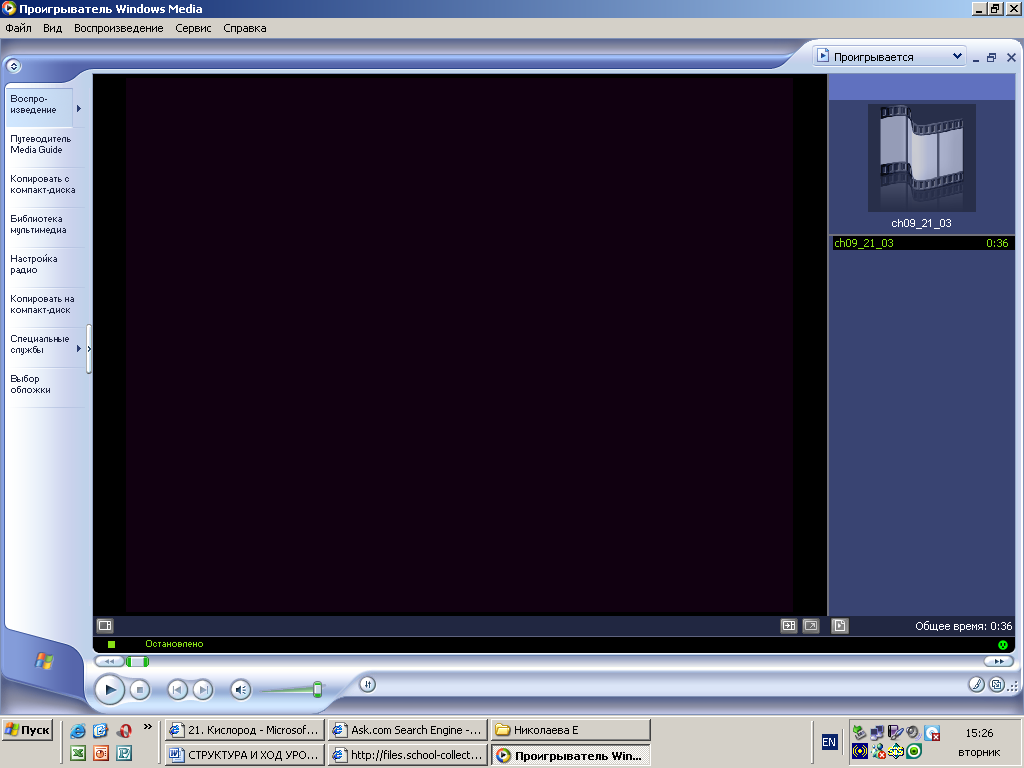Expand the Воспроизведение tab arrow
Image resolution: width=1024 pixels, height=768 pixels.
click(x=79, y=108)
